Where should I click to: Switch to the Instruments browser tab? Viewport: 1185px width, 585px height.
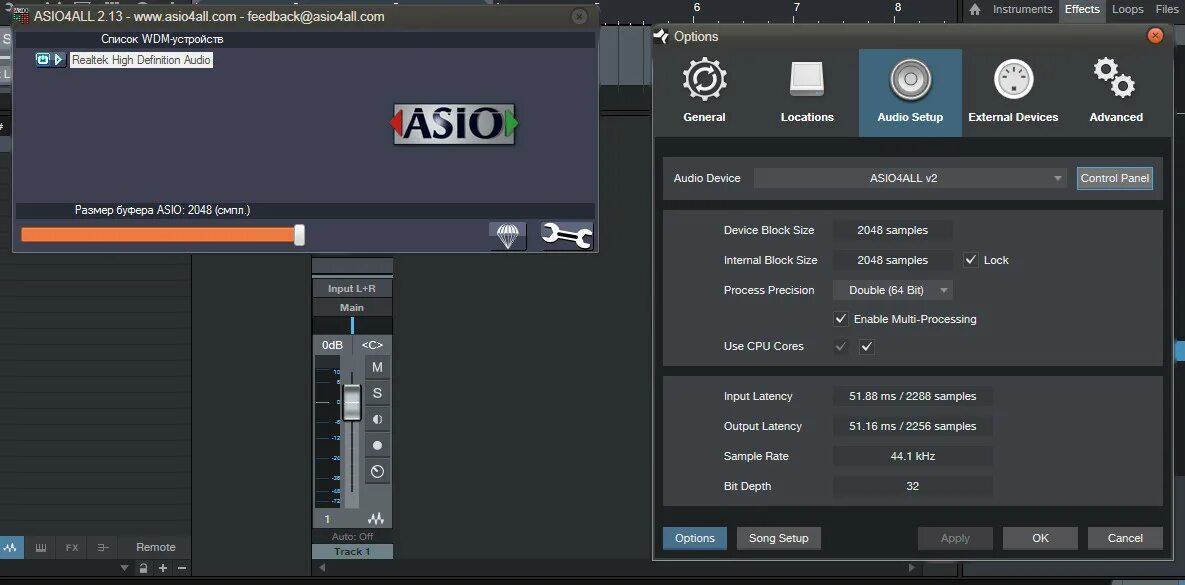click(1023, 9)
